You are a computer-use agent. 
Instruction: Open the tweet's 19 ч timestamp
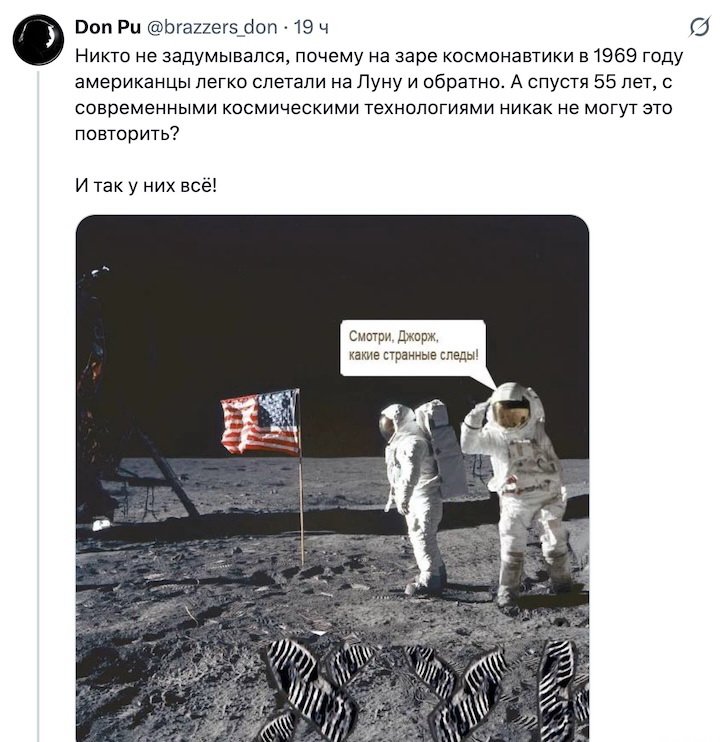[311, 27]
